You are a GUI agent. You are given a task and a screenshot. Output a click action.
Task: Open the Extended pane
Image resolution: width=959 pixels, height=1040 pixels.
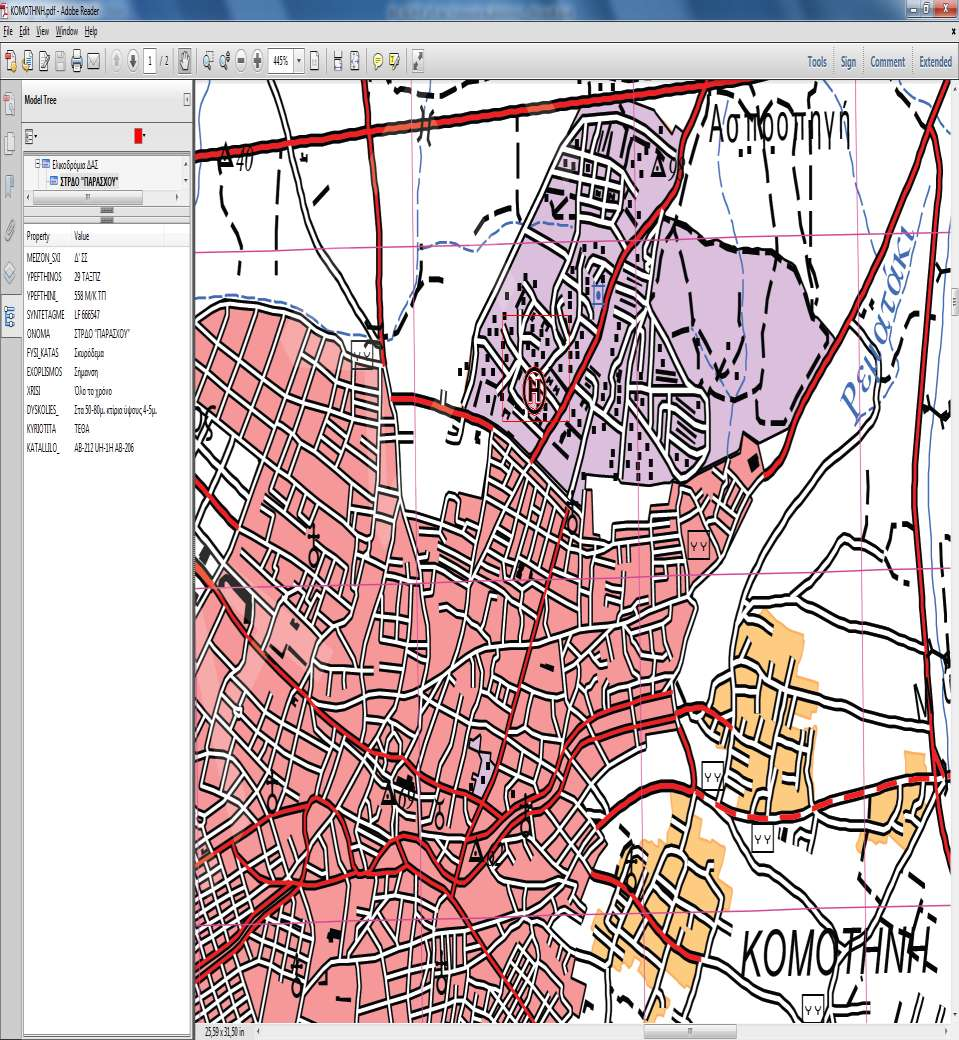[x=935, y=62]
